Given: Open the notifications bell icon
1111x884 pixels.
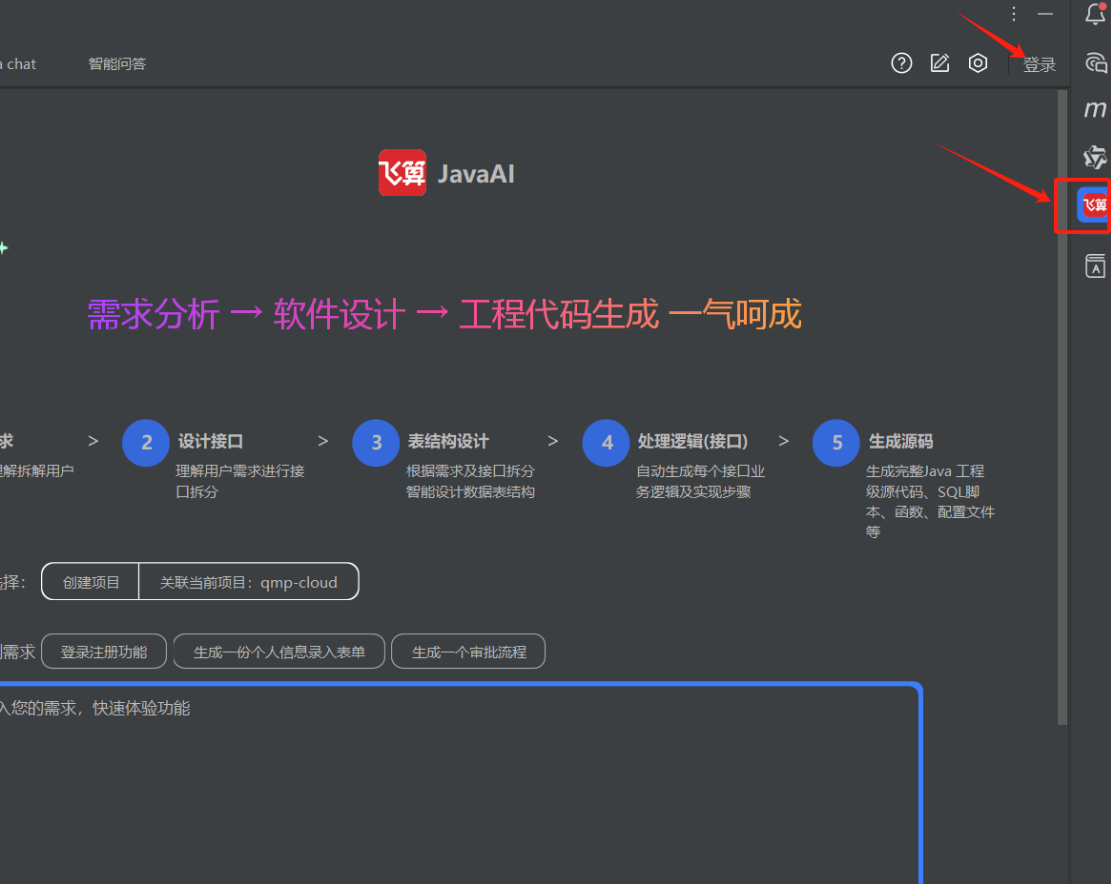Looking at the screenshot, I should tap(1095, 13).
